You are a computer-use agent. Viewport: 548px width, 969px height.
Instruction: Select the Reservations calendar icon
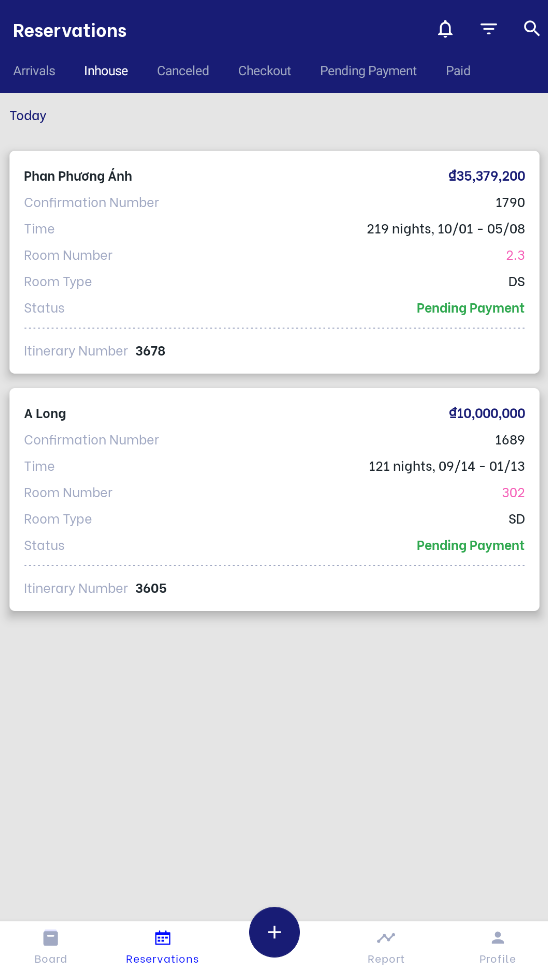coord(162,938)
